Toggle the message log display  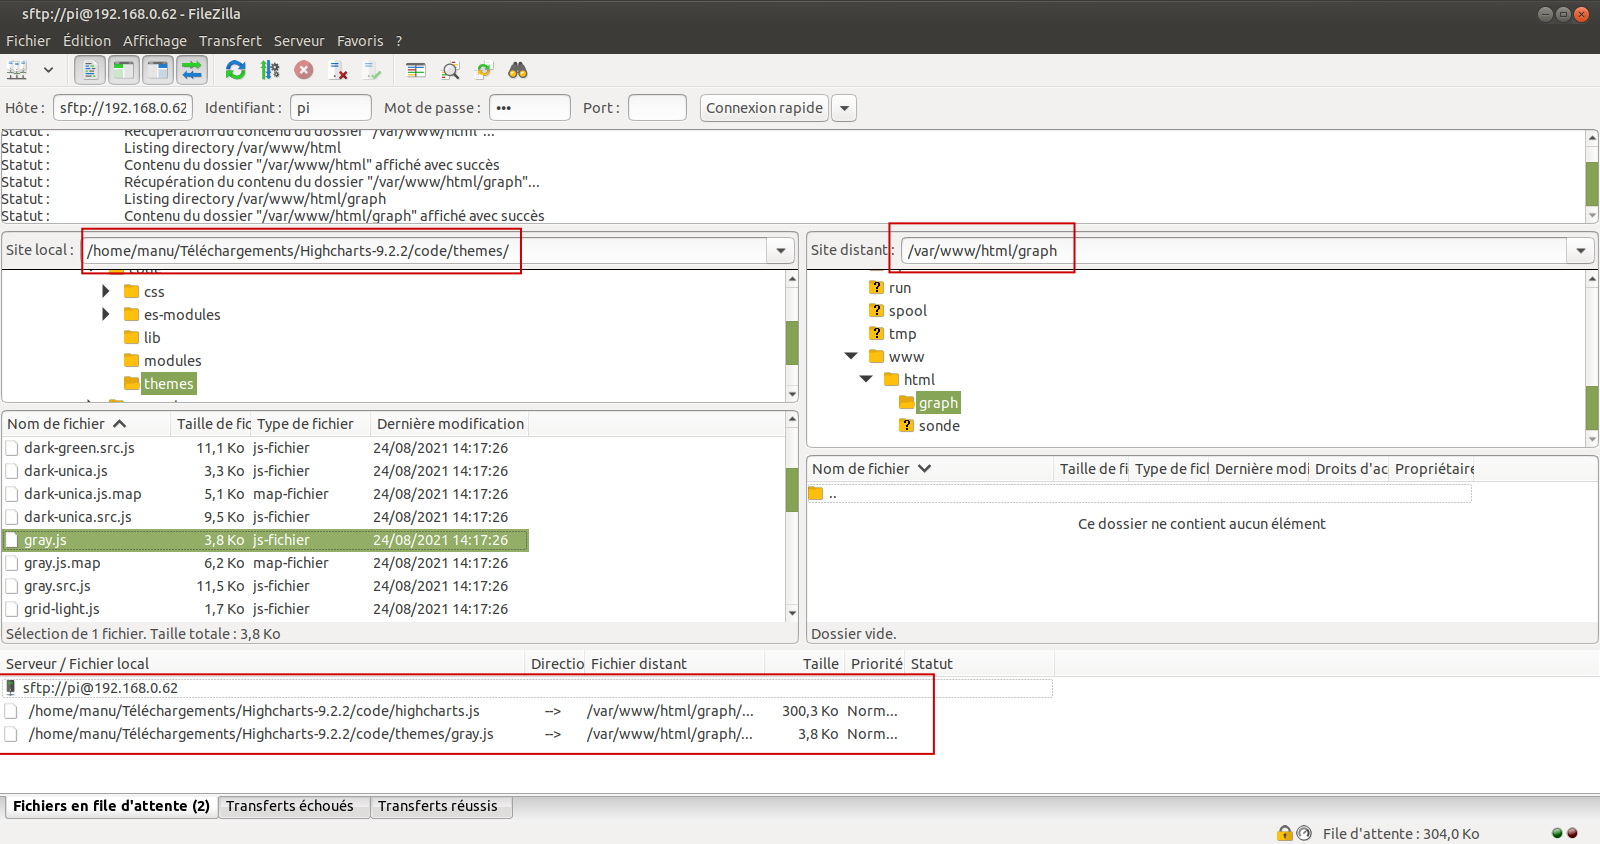click(x=90, y=70)
